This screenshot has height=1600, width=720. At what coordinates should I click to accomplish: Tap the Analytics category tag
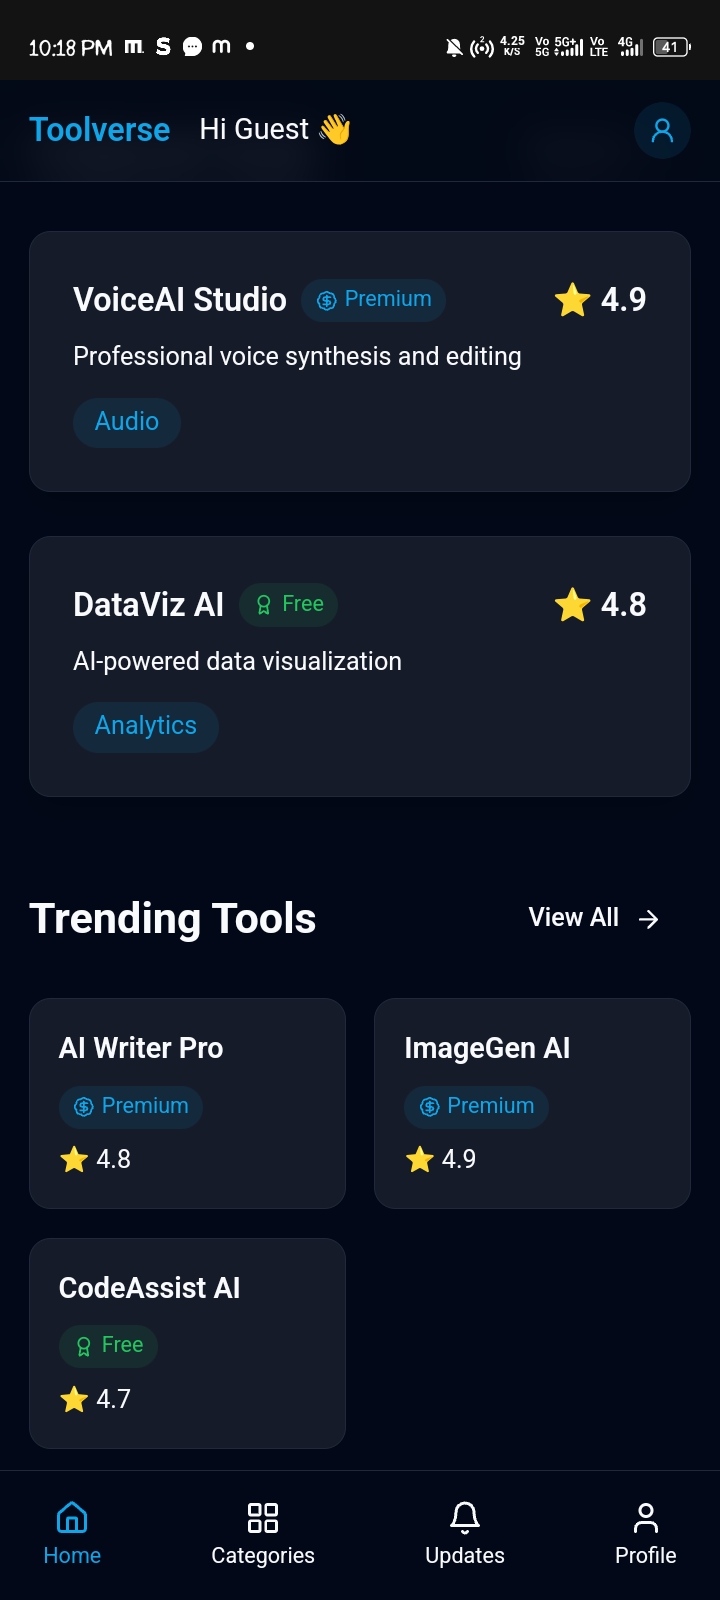146,726
